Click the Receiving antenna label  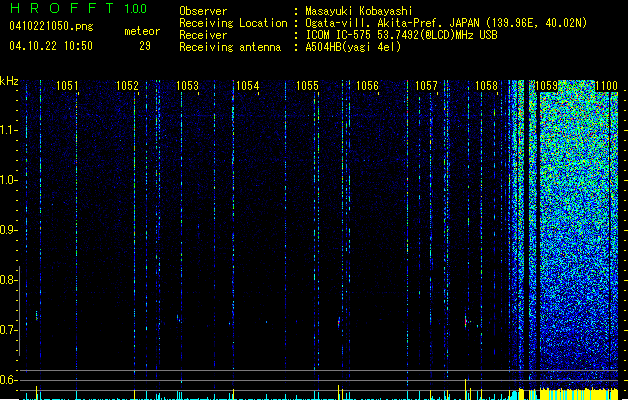[230, 47]
